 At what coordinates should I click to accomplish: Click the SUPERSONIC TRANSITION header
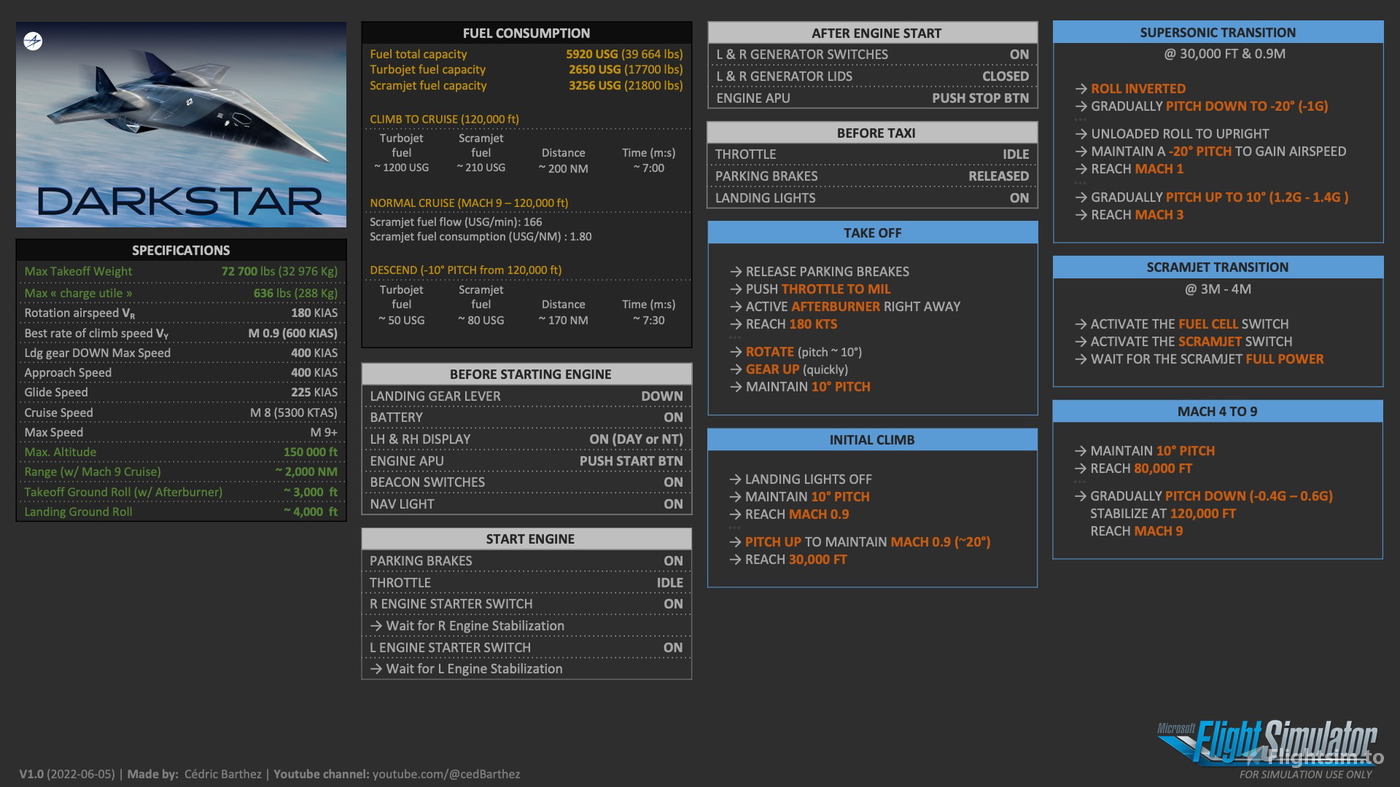(1217, 32)
